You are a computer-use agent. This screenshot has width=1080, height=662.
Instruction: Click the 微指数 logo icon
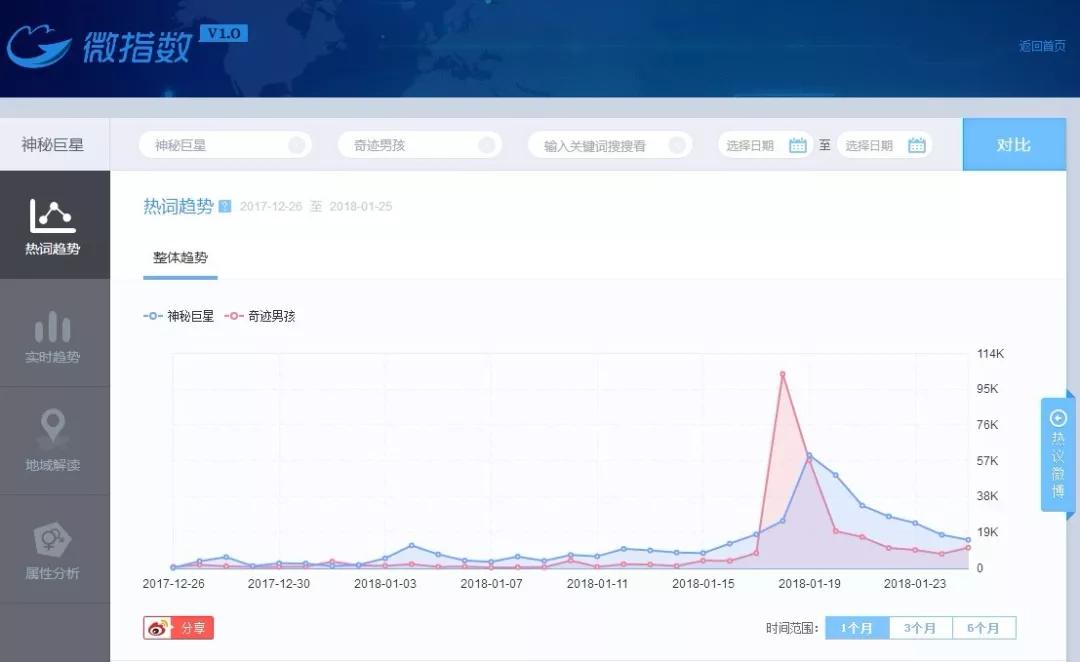click(x=38, y=46)
